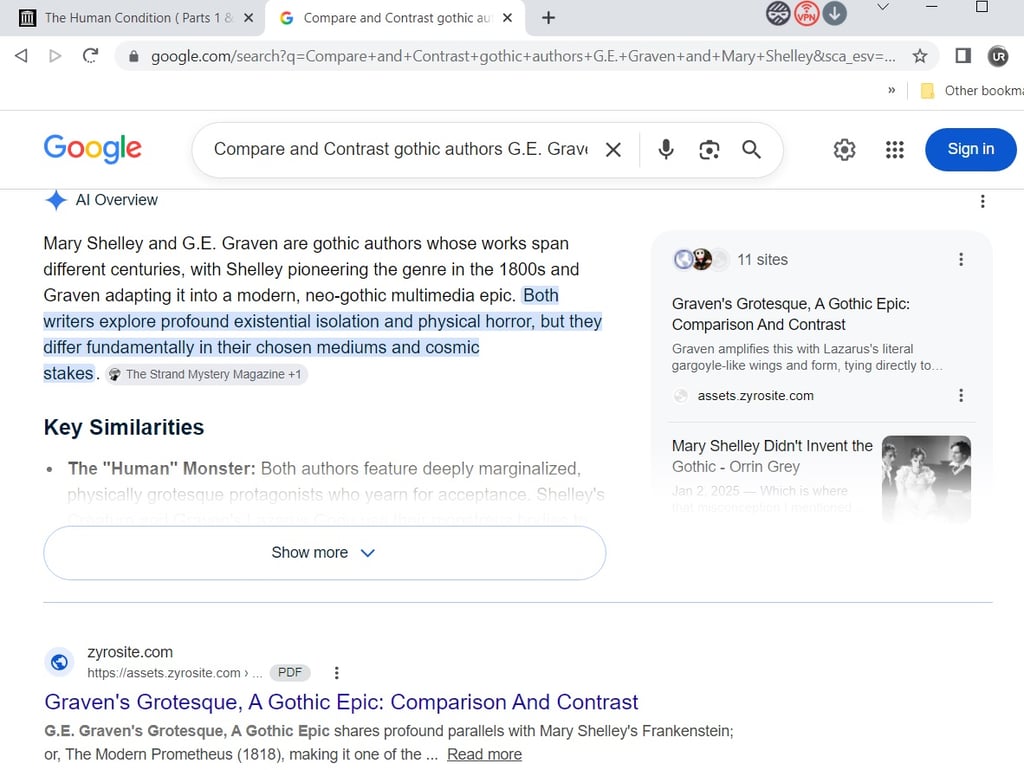
Task: Click the VPN extension icon
Action: (x=806, y=13)
